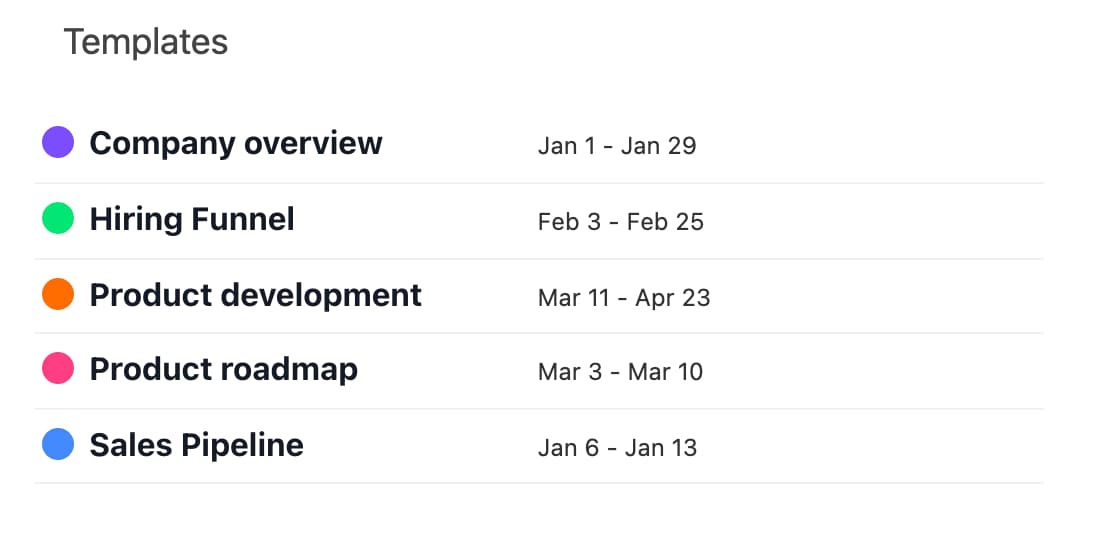Choose the Sales Pipeline template title
This screenshot has width=1100, height=540.
(x=197, y=445)
